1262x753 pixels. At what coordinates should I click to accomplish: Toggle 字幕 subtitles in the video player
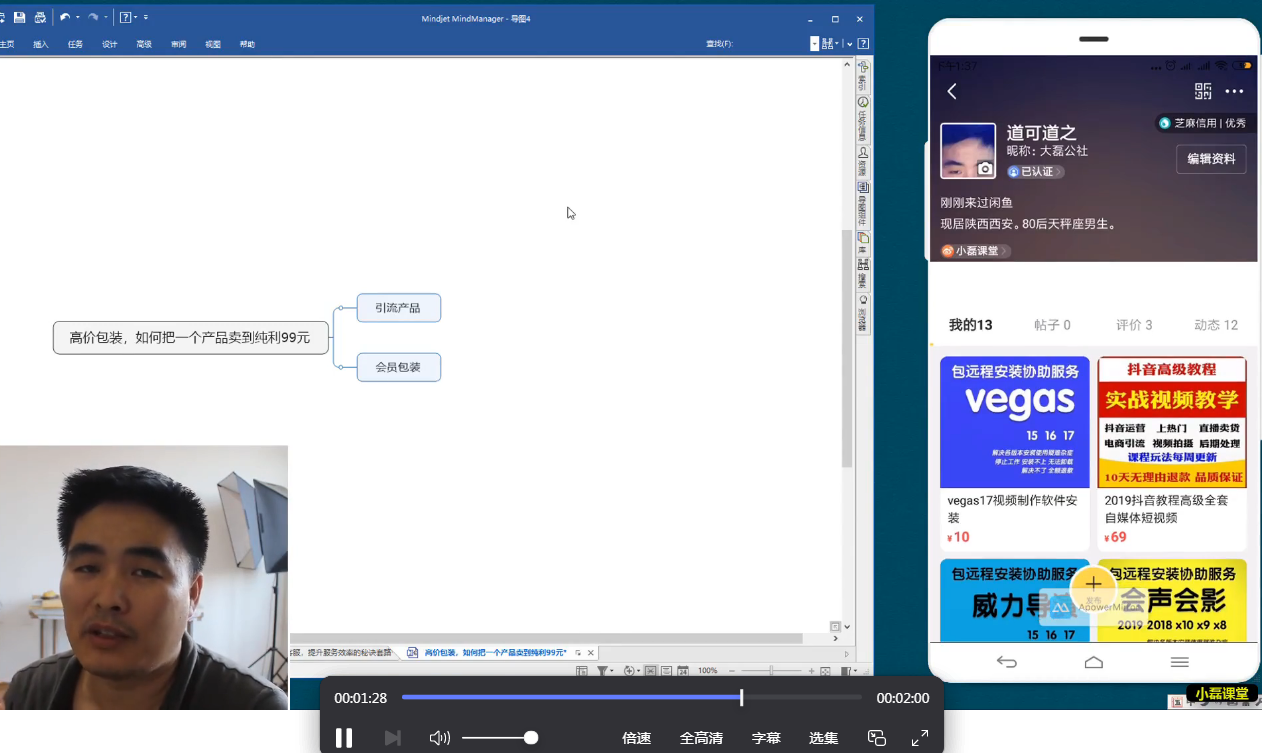coord(766,738)
